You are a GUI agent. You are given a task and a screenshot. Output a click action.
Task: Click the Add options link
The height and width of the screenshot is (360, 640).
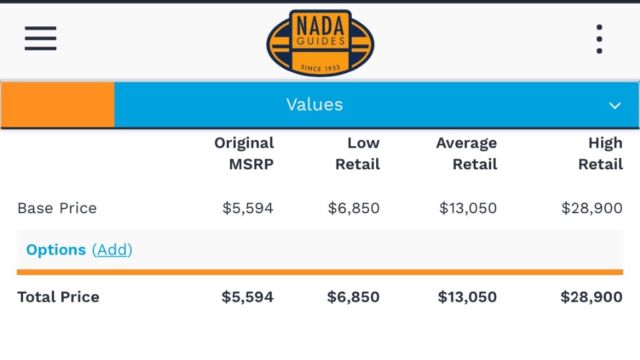click(112, 250)
